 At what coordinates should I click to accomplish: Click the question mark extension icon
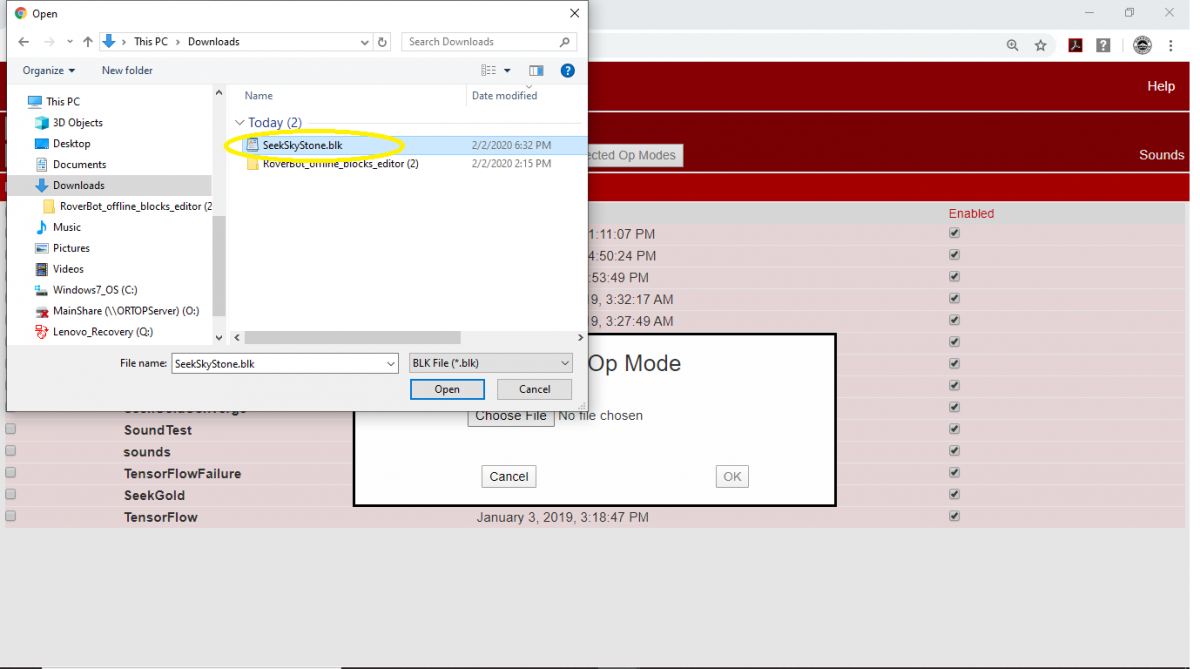coord(1103,45)
